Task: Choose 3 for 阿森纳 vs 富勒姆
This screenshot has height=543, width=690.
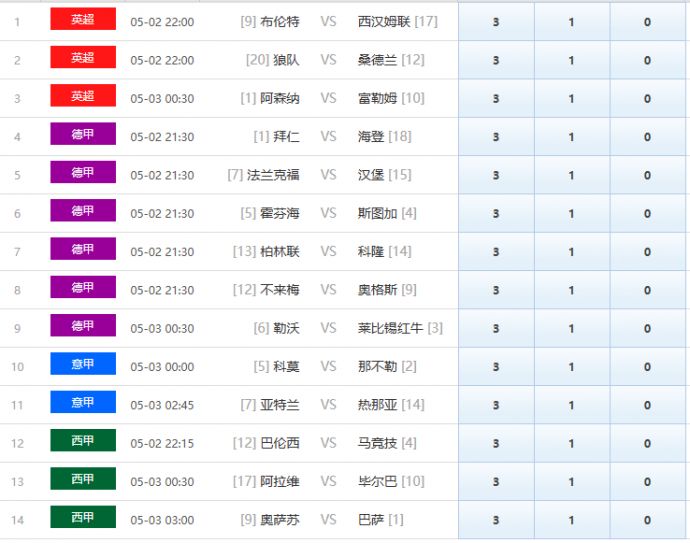Action: [496, 98]
